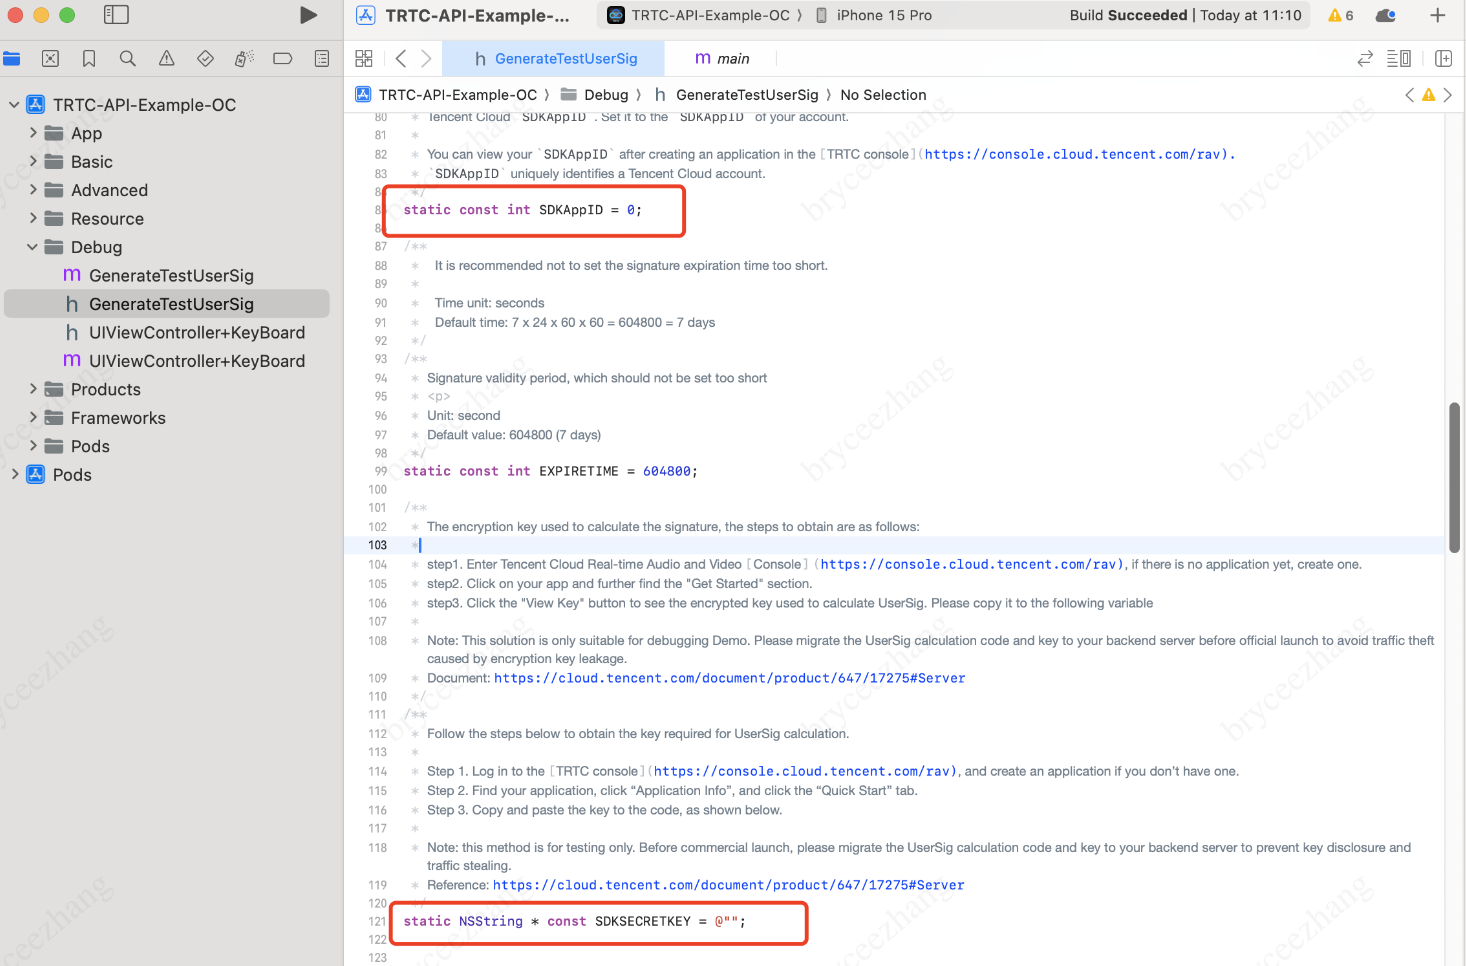
Task: Open the Issue navigator warning icon
Action: click(167, 59)
